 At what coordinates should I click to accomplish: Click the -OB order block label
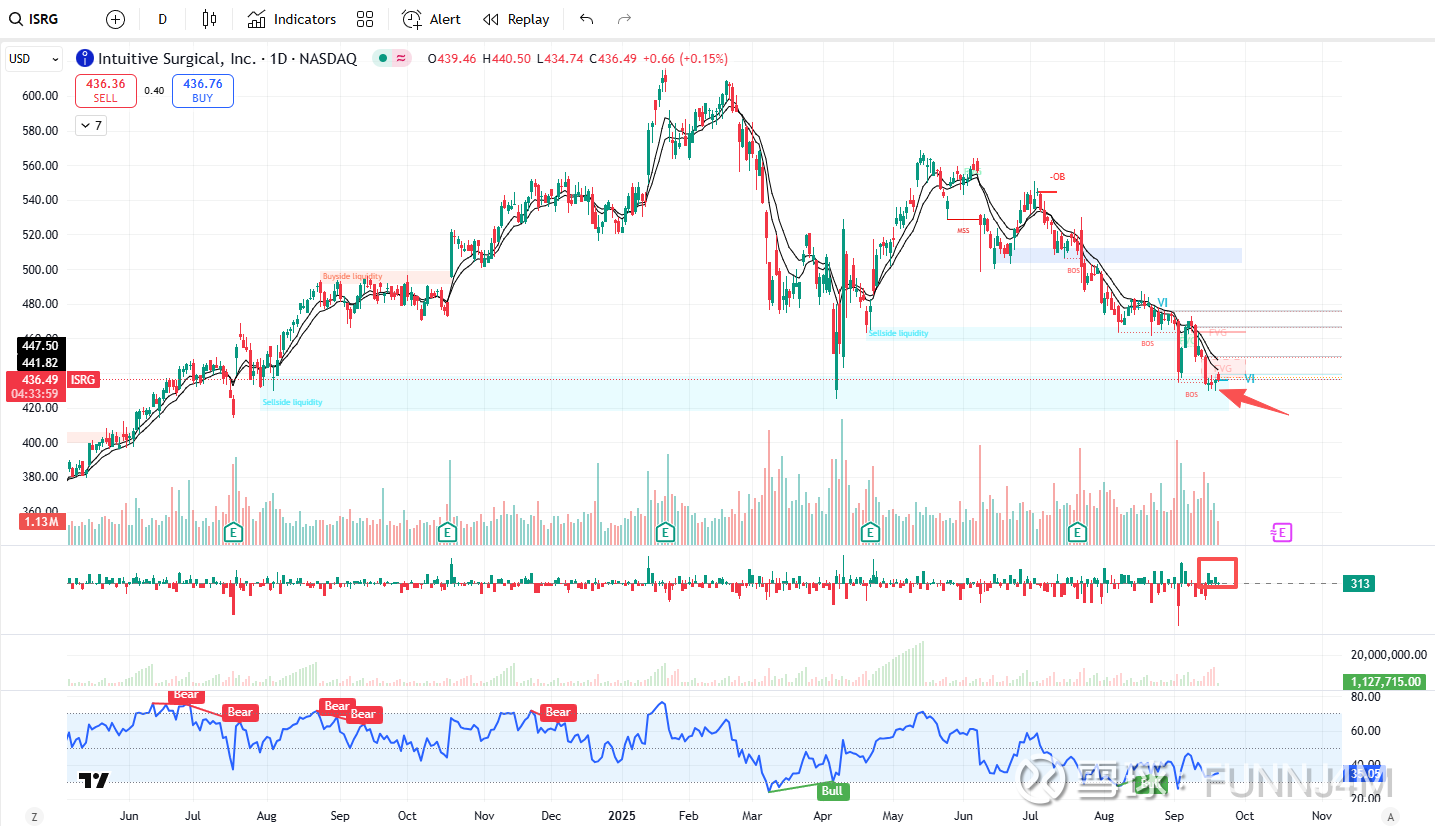tap(1057, 177)
